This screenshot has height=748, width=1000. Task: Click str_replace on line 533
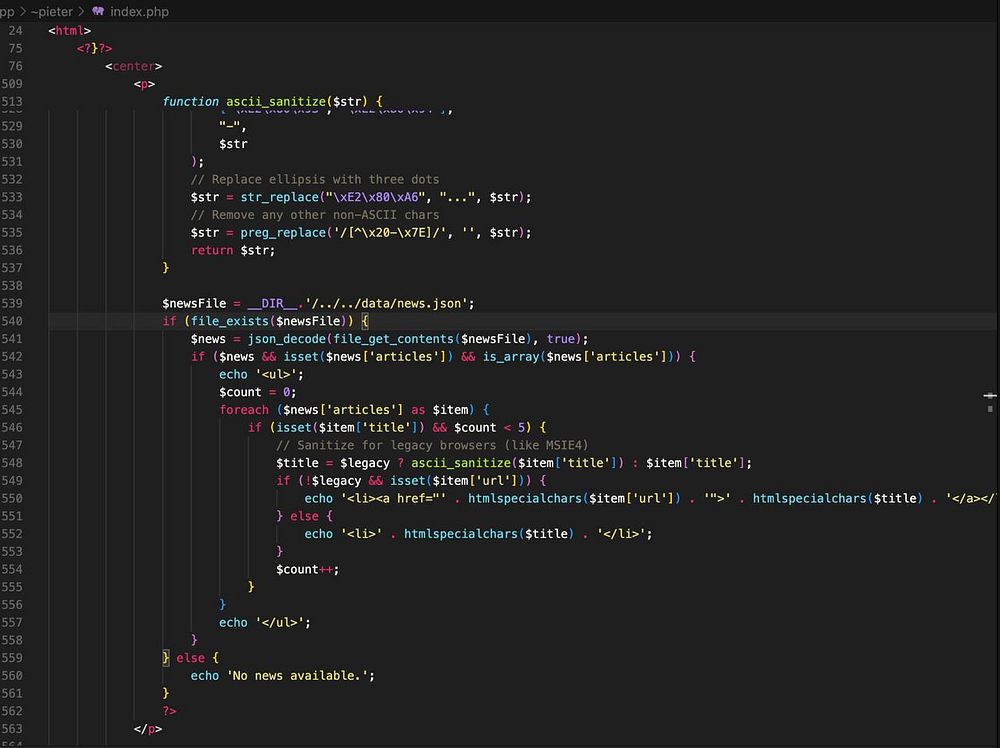point(279,198)
